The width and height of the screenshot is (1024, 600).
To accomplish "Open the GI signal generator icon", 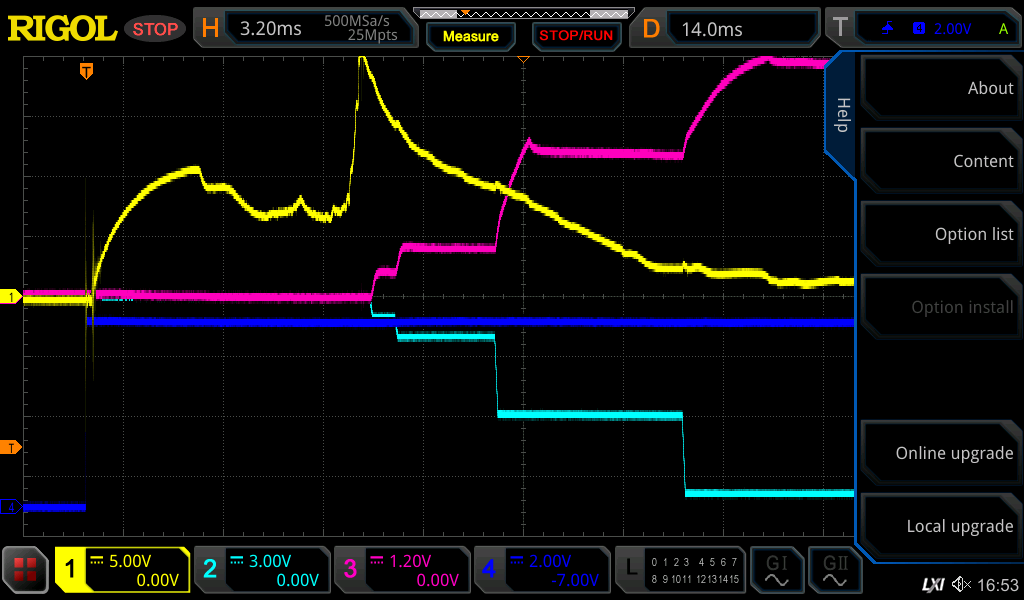I will point(777,571).
